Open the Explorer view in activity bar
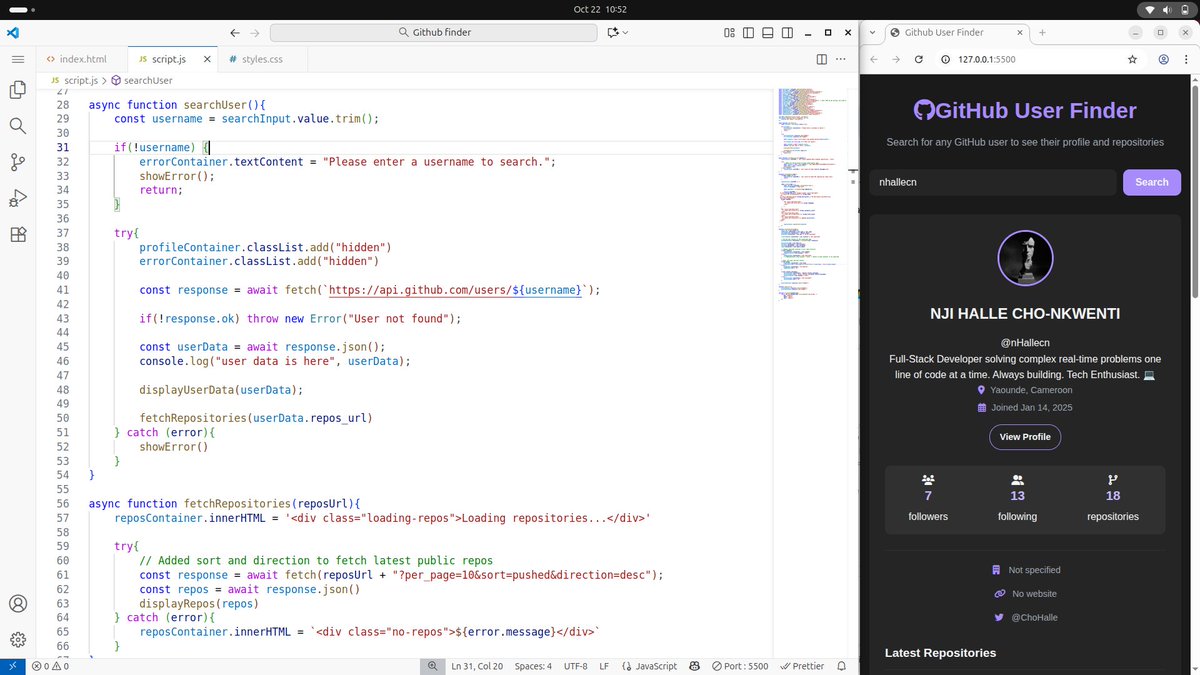This screenshot has width=1200, height=675. [17, 90]
